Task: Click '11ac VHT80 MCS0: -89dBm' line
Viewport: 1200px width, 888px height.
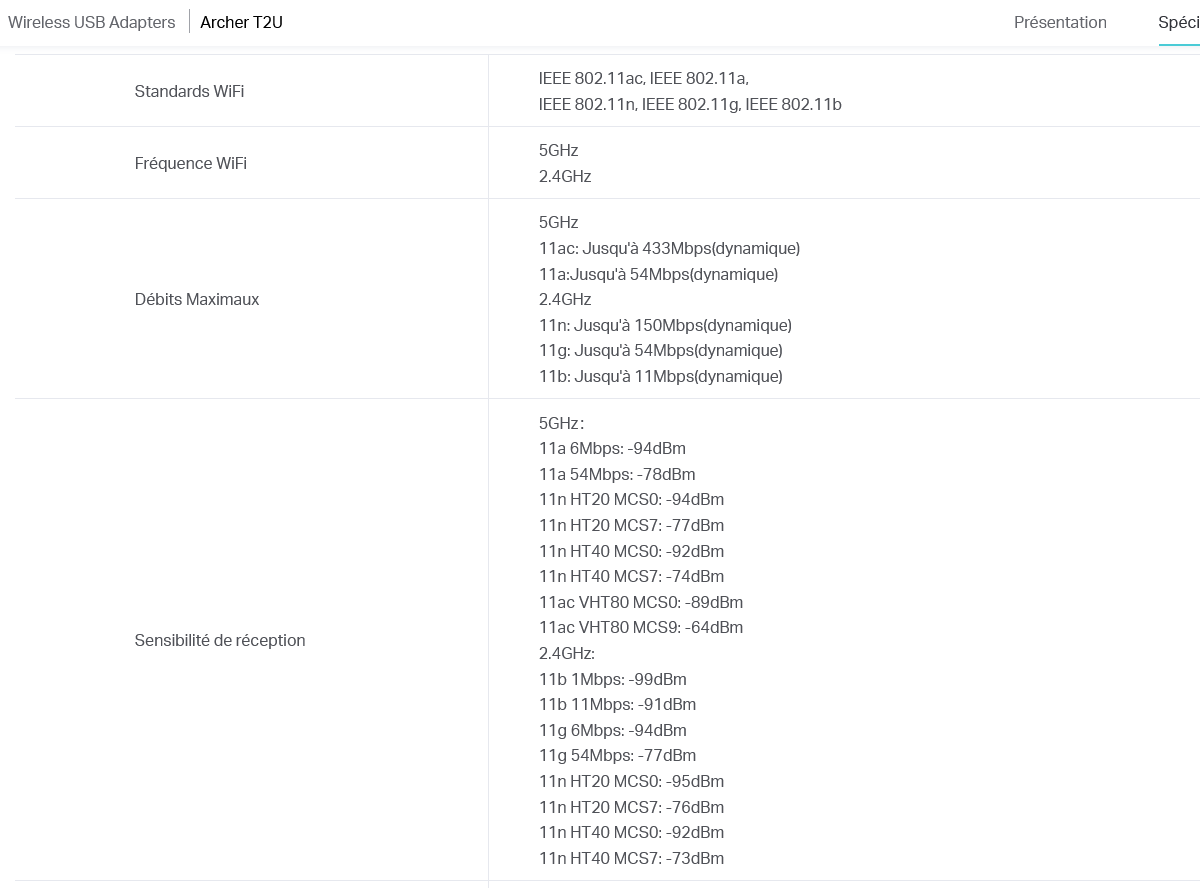Action: (641, 602)
